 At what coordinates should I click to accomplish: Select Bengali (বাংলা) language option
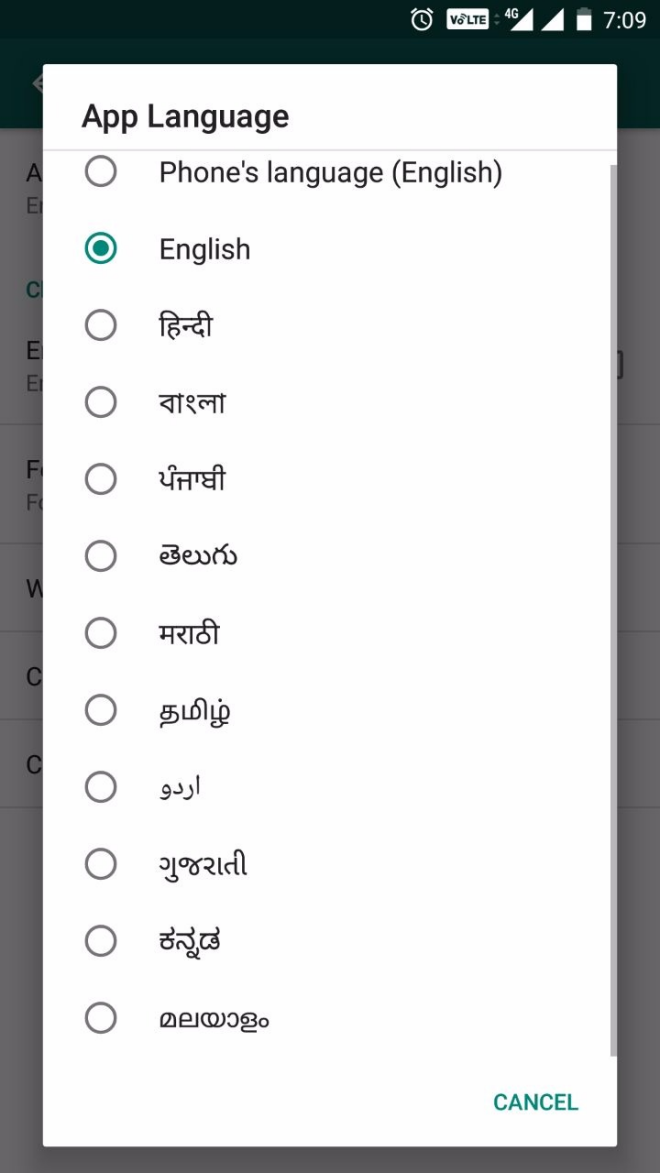[101, 403]
